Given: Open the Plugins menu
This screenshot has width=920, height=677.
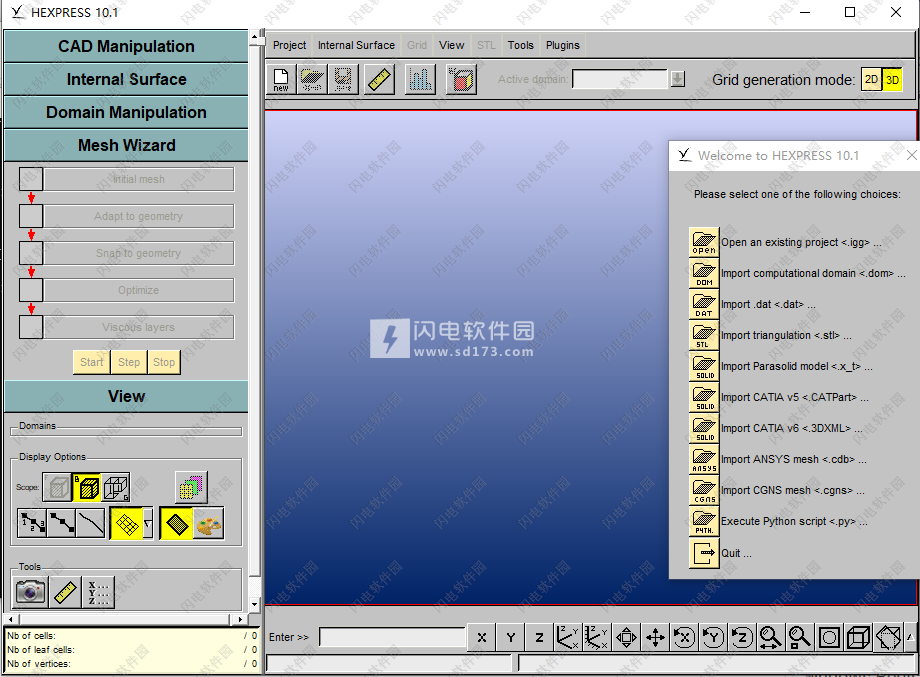Looking at the screenshot, I should click(x=563, y=45).
